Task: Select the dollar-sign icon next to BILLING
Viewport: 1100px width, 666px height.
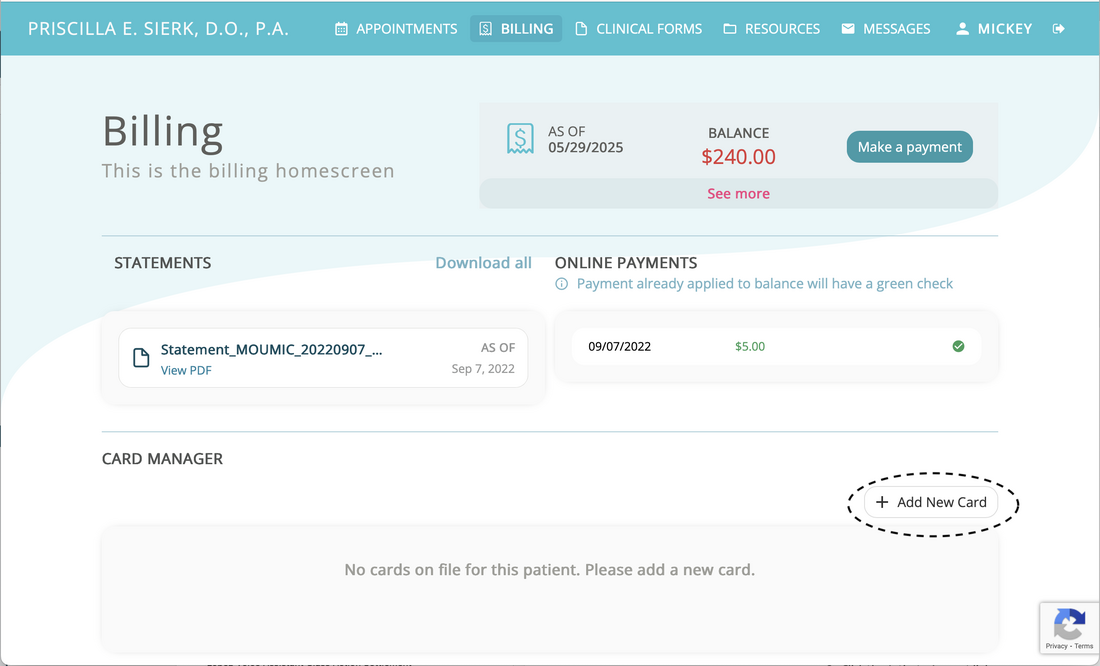Action: (x=485, y=29)
